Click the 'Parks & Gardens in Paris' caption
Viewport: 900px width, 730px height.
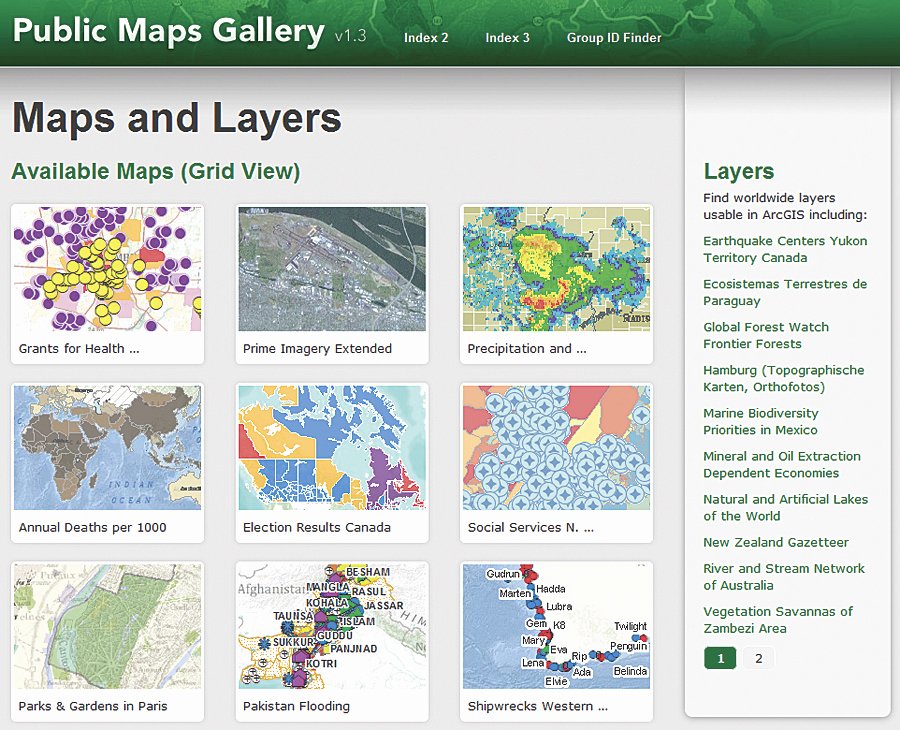pos(93,706)
